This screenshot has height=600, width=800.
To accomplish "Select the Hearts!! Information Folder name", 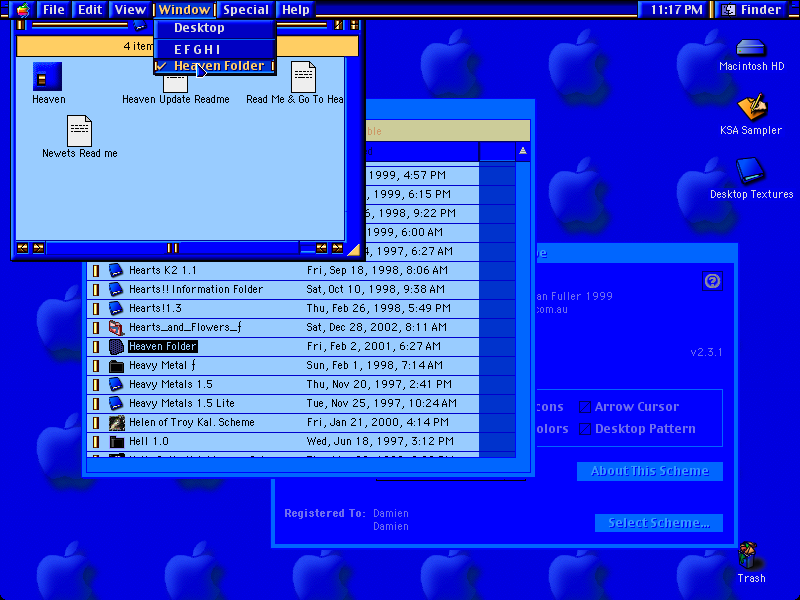I will [196, 289].
